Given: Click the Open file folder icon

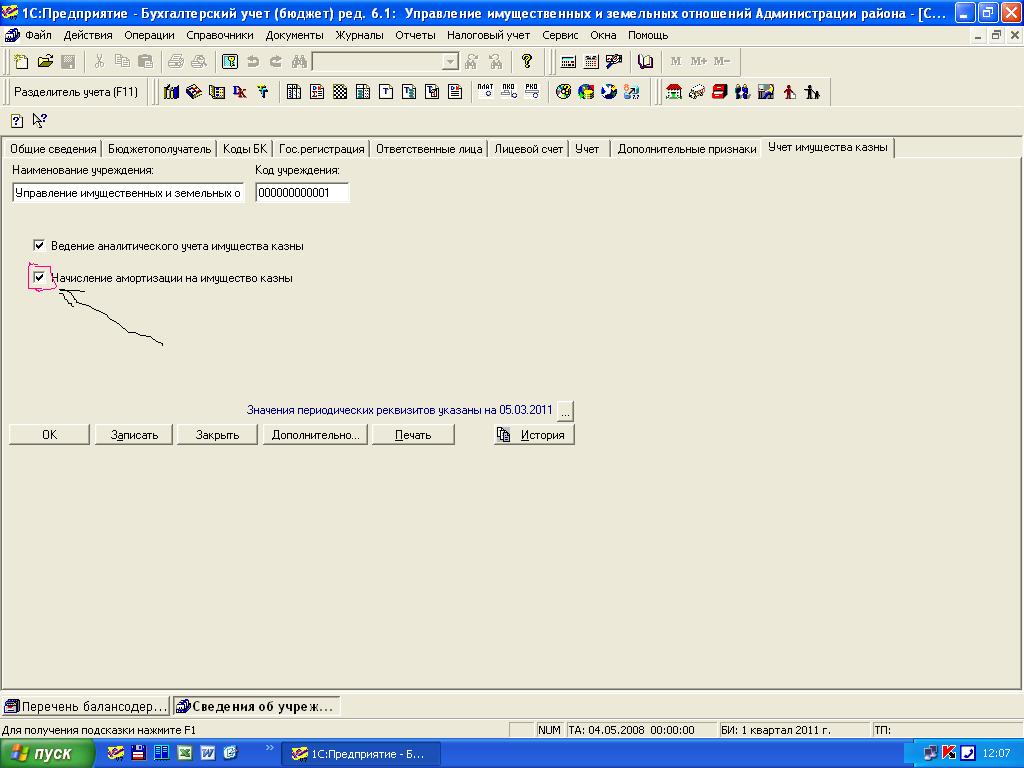Looking at the screenshot, I should (x=45, y=62).
